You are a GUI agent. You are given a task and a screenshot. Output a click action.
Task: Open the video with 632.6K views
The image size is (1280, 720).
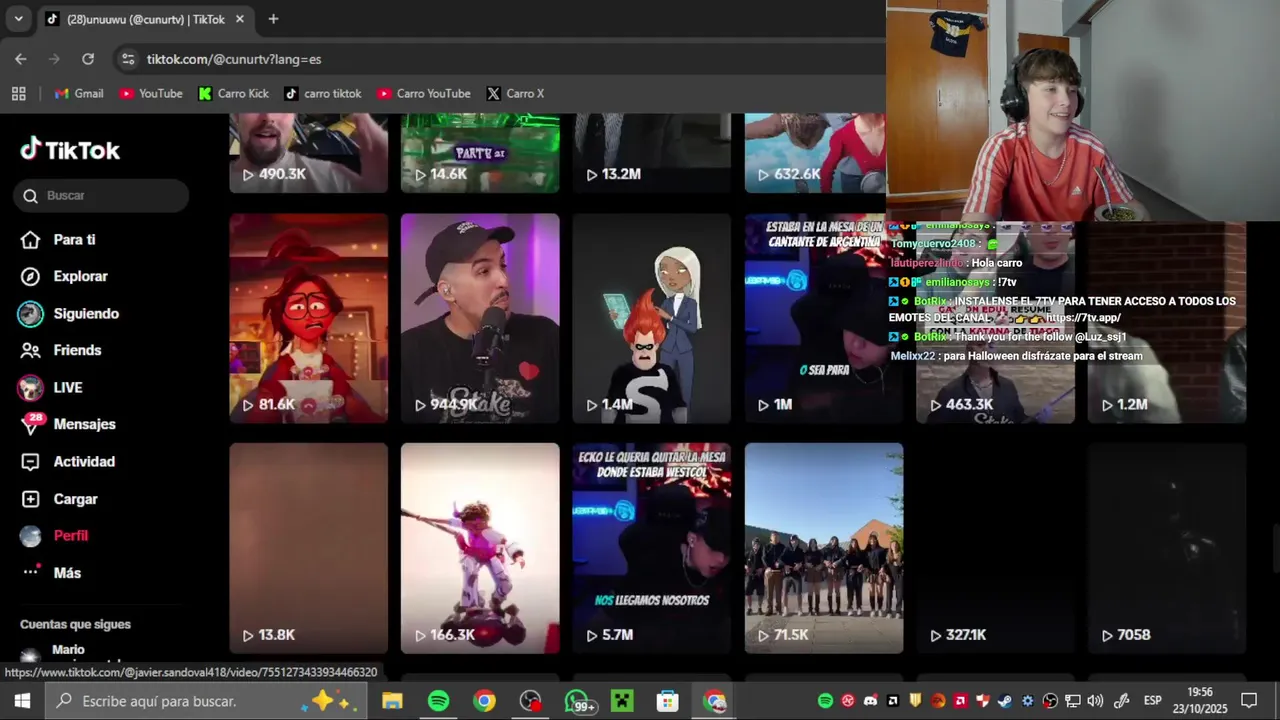[x=815, y=153]
